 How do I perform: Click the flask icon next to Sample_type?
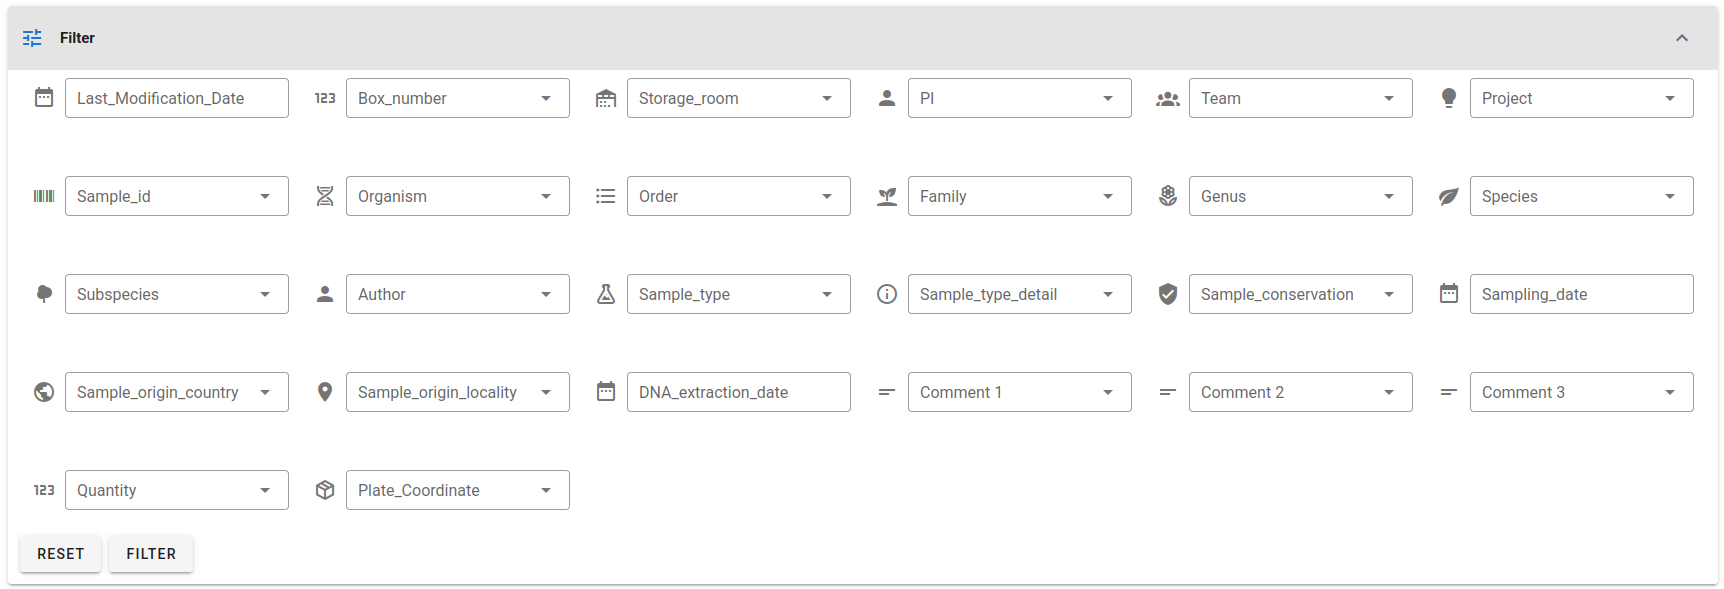point(606,294)
